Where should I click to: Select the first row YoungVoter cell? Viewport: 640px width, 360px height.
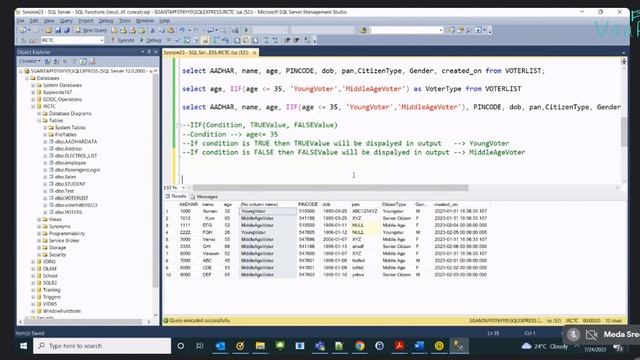[x=268, y=211]
